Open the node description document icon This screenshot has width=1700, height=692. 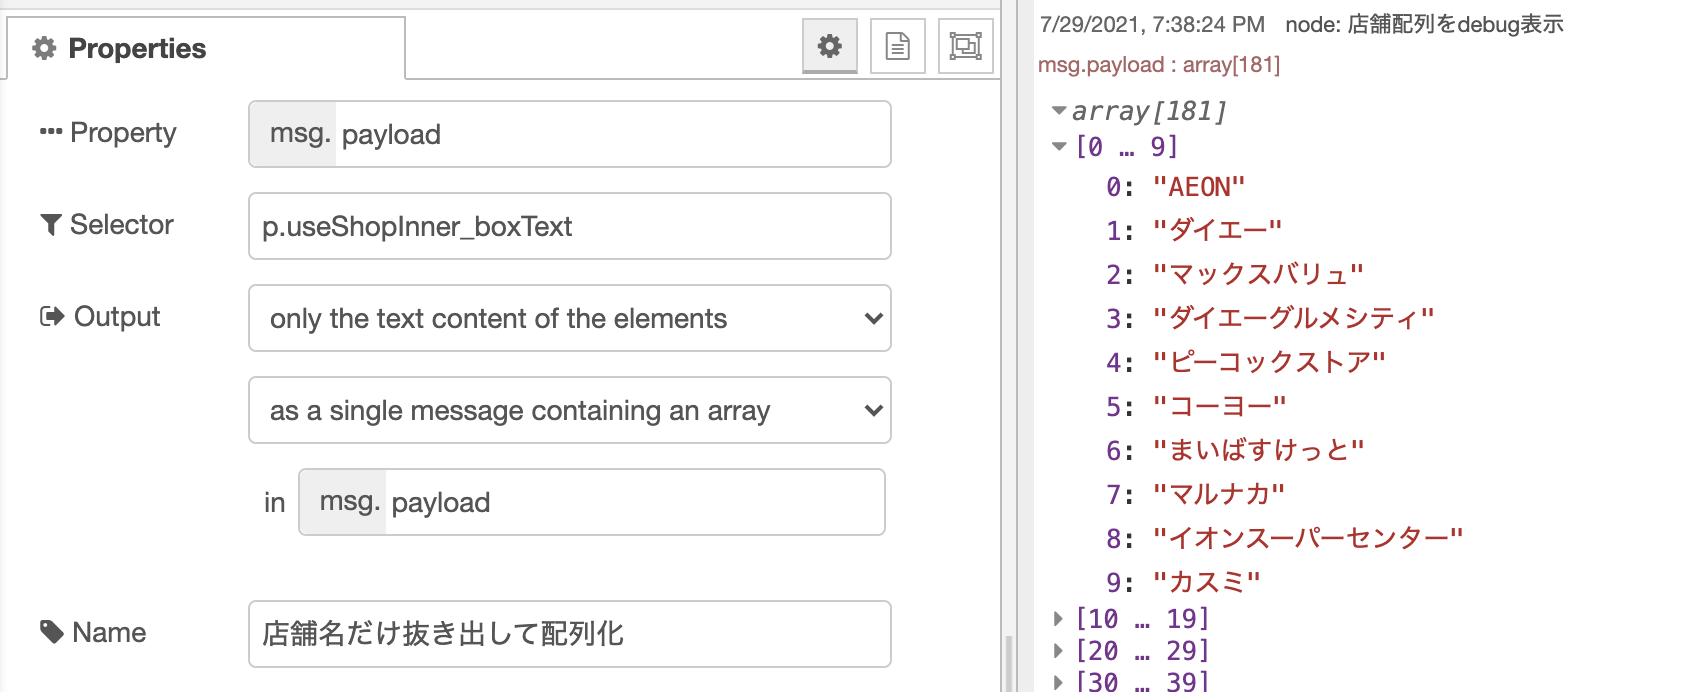point(898,46)
